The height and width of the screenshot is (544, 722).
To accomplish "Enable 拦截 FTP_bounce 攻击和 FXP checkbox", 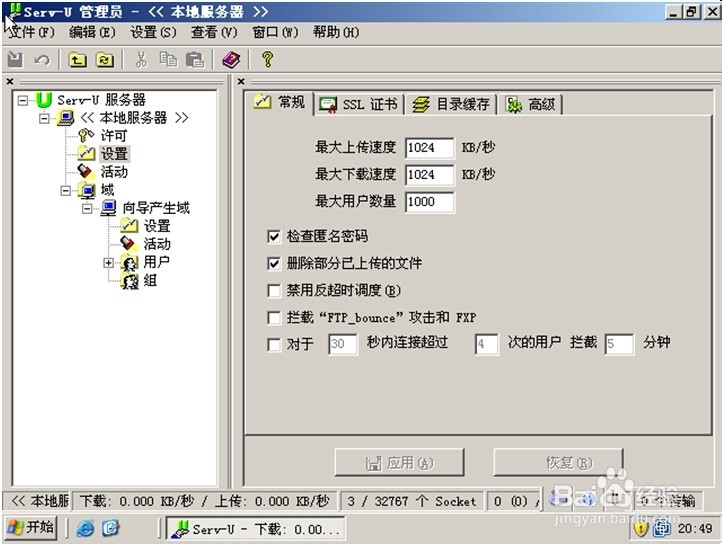I will tap(274, 317).
